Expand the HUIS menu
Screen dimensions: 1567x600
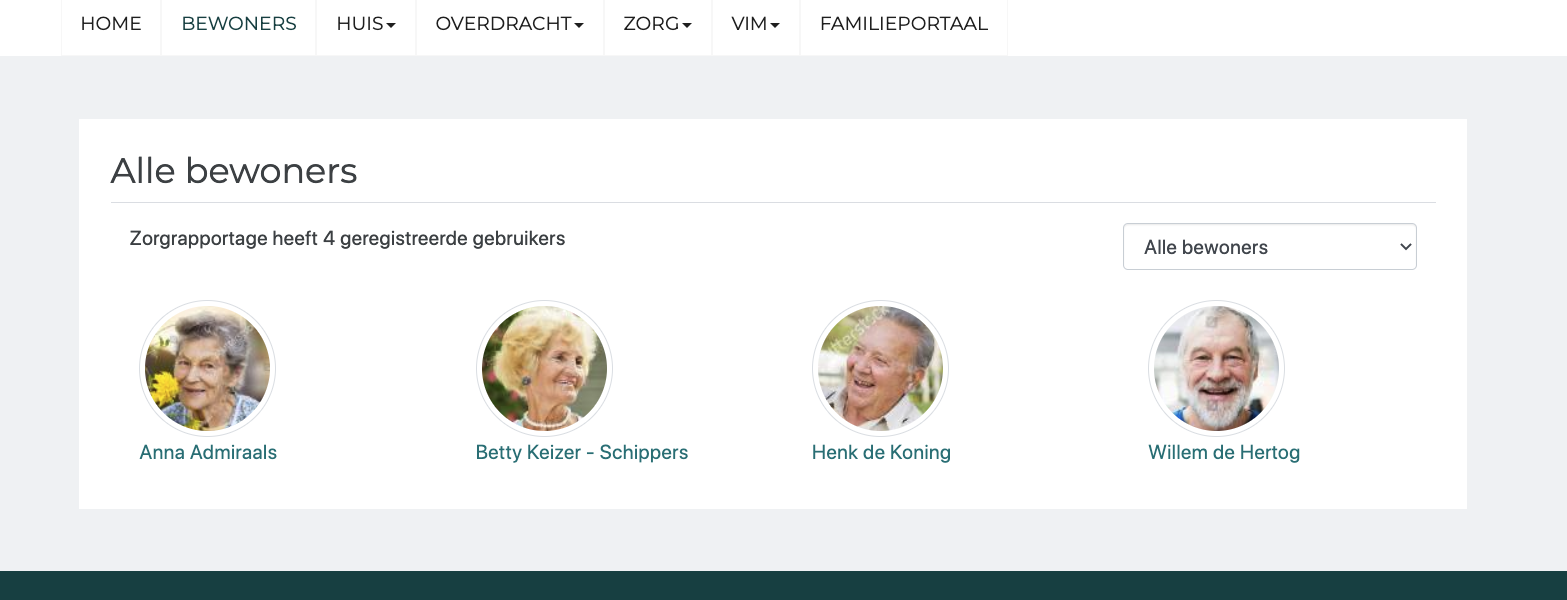pyautogui.click(x=366, y=24)
